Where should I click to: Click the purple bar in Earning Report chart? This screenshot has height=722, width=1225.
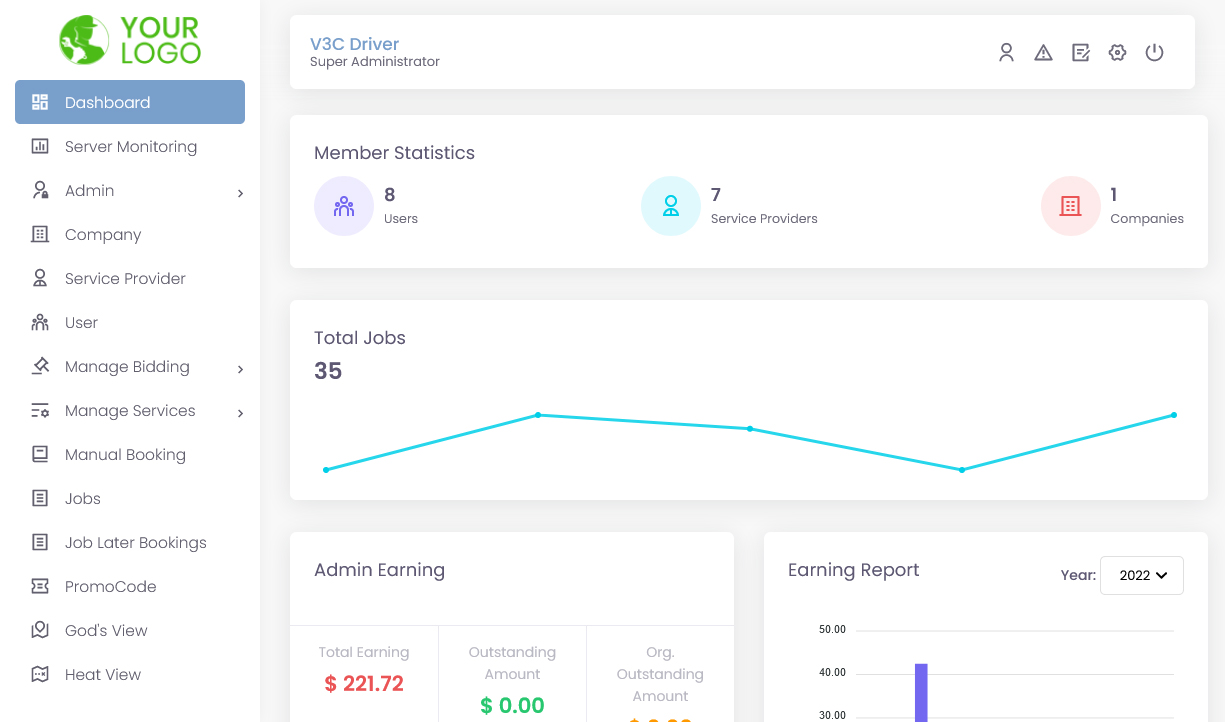coord(920,690)
